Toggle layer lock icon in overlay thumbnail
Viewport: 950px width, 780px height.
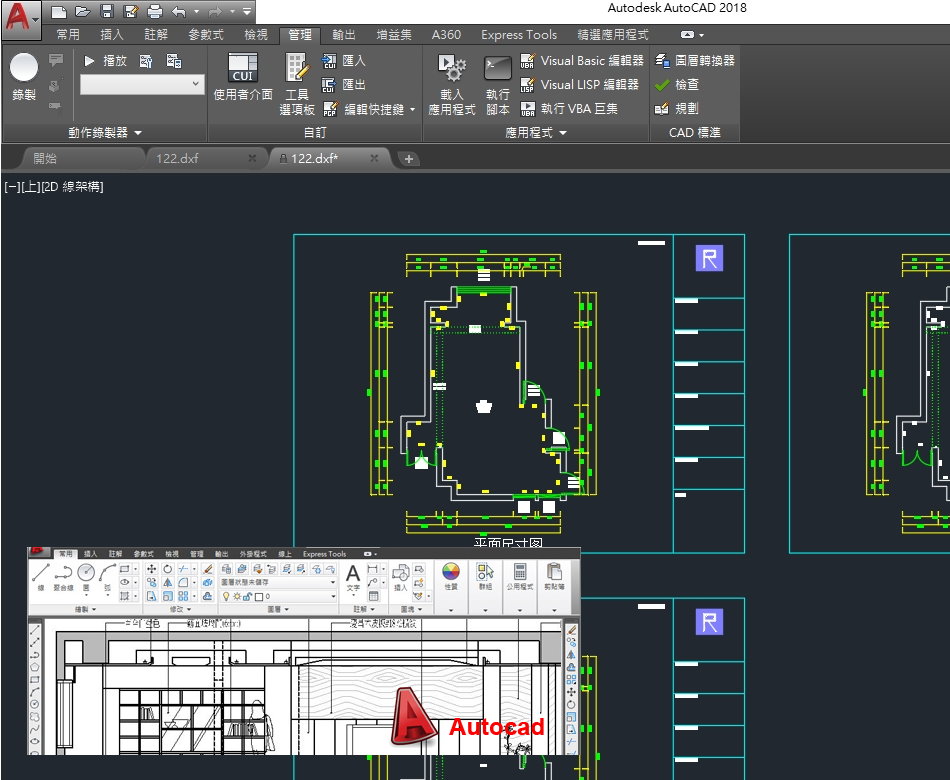tap(247, 596)
